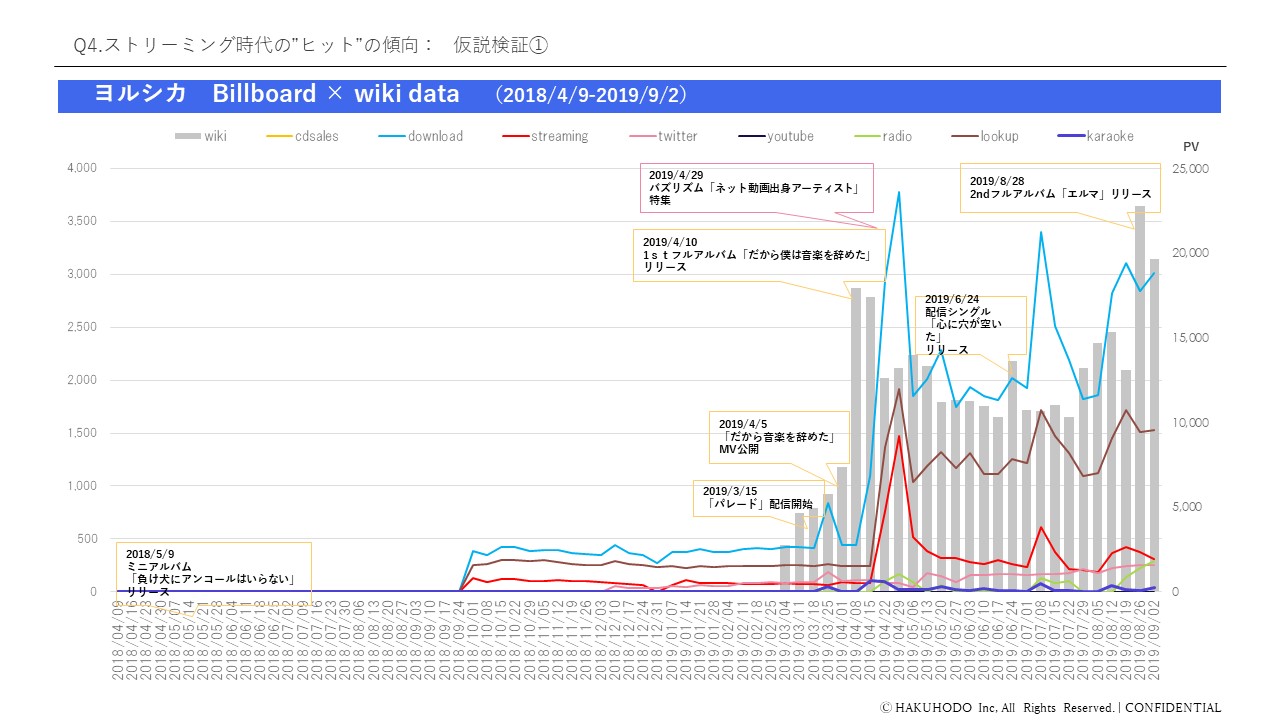Select the 2019/8/28 エルマ release callout
Image resolution: width=1280 pixels, height=720 pixels.
coord(1060,187)
